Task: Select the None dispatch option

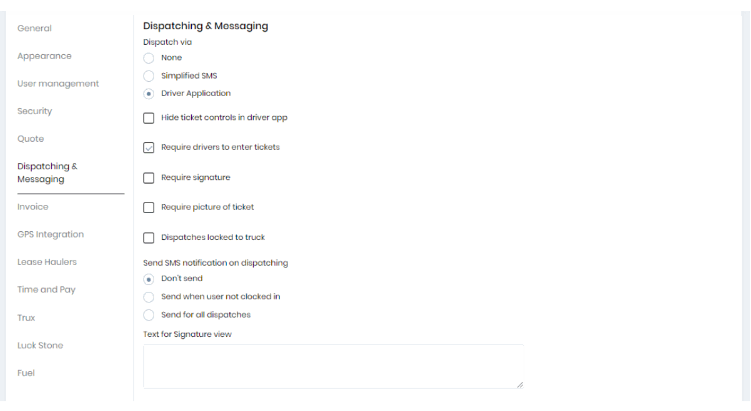Action: point(149,58)
